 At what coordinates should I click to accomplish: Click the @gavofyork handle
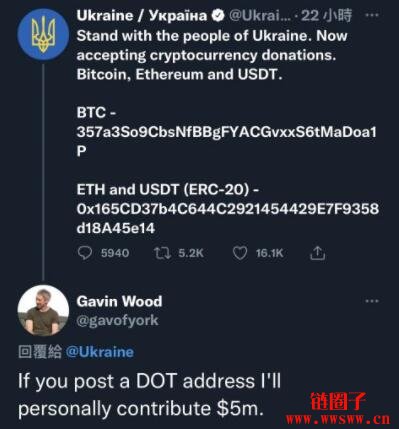(117, 320)
